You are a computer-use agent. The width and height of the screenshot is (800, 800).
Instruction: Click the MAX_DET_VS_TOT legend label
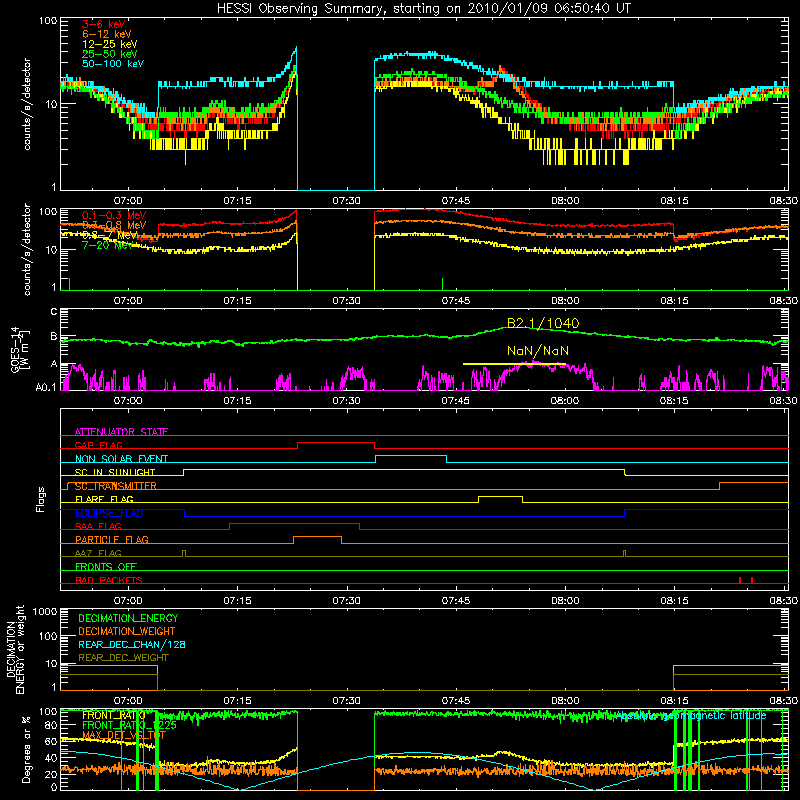(x=124, y=735)
